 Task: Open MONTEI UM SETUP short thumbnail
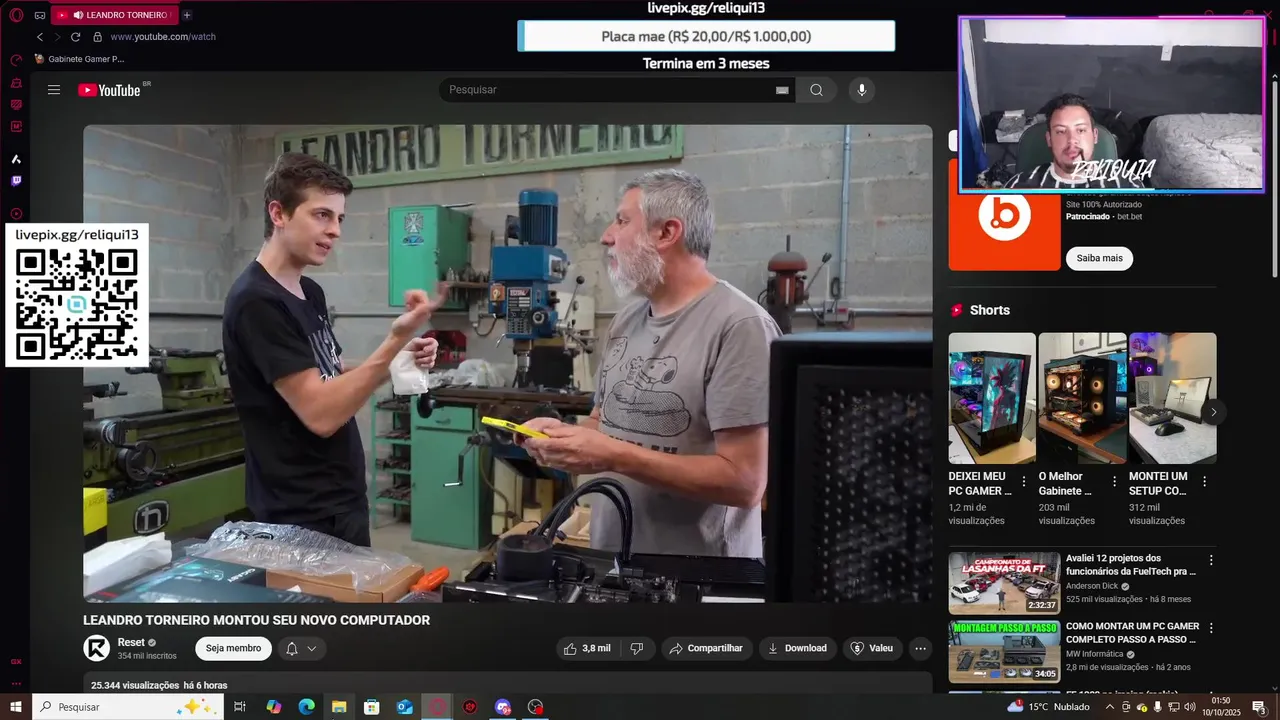pos(1172,398)
